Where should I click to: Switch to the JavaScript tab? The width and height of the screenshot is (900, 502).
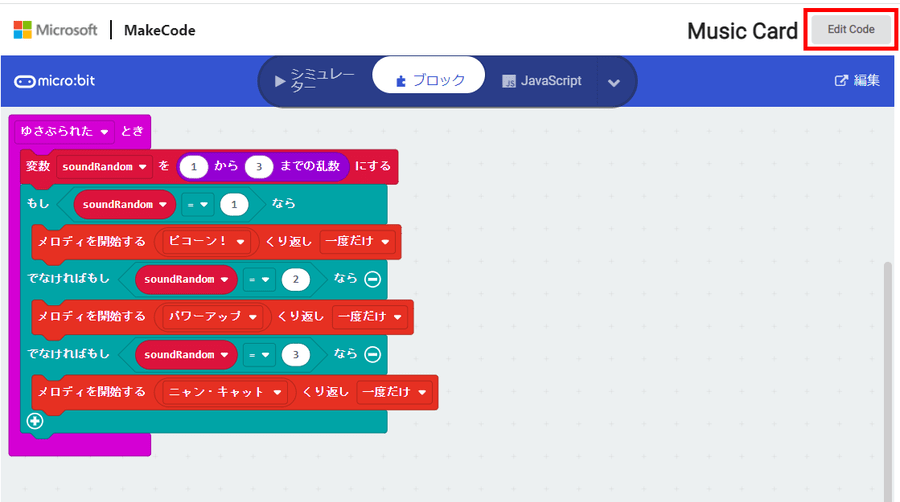[542, 81]
